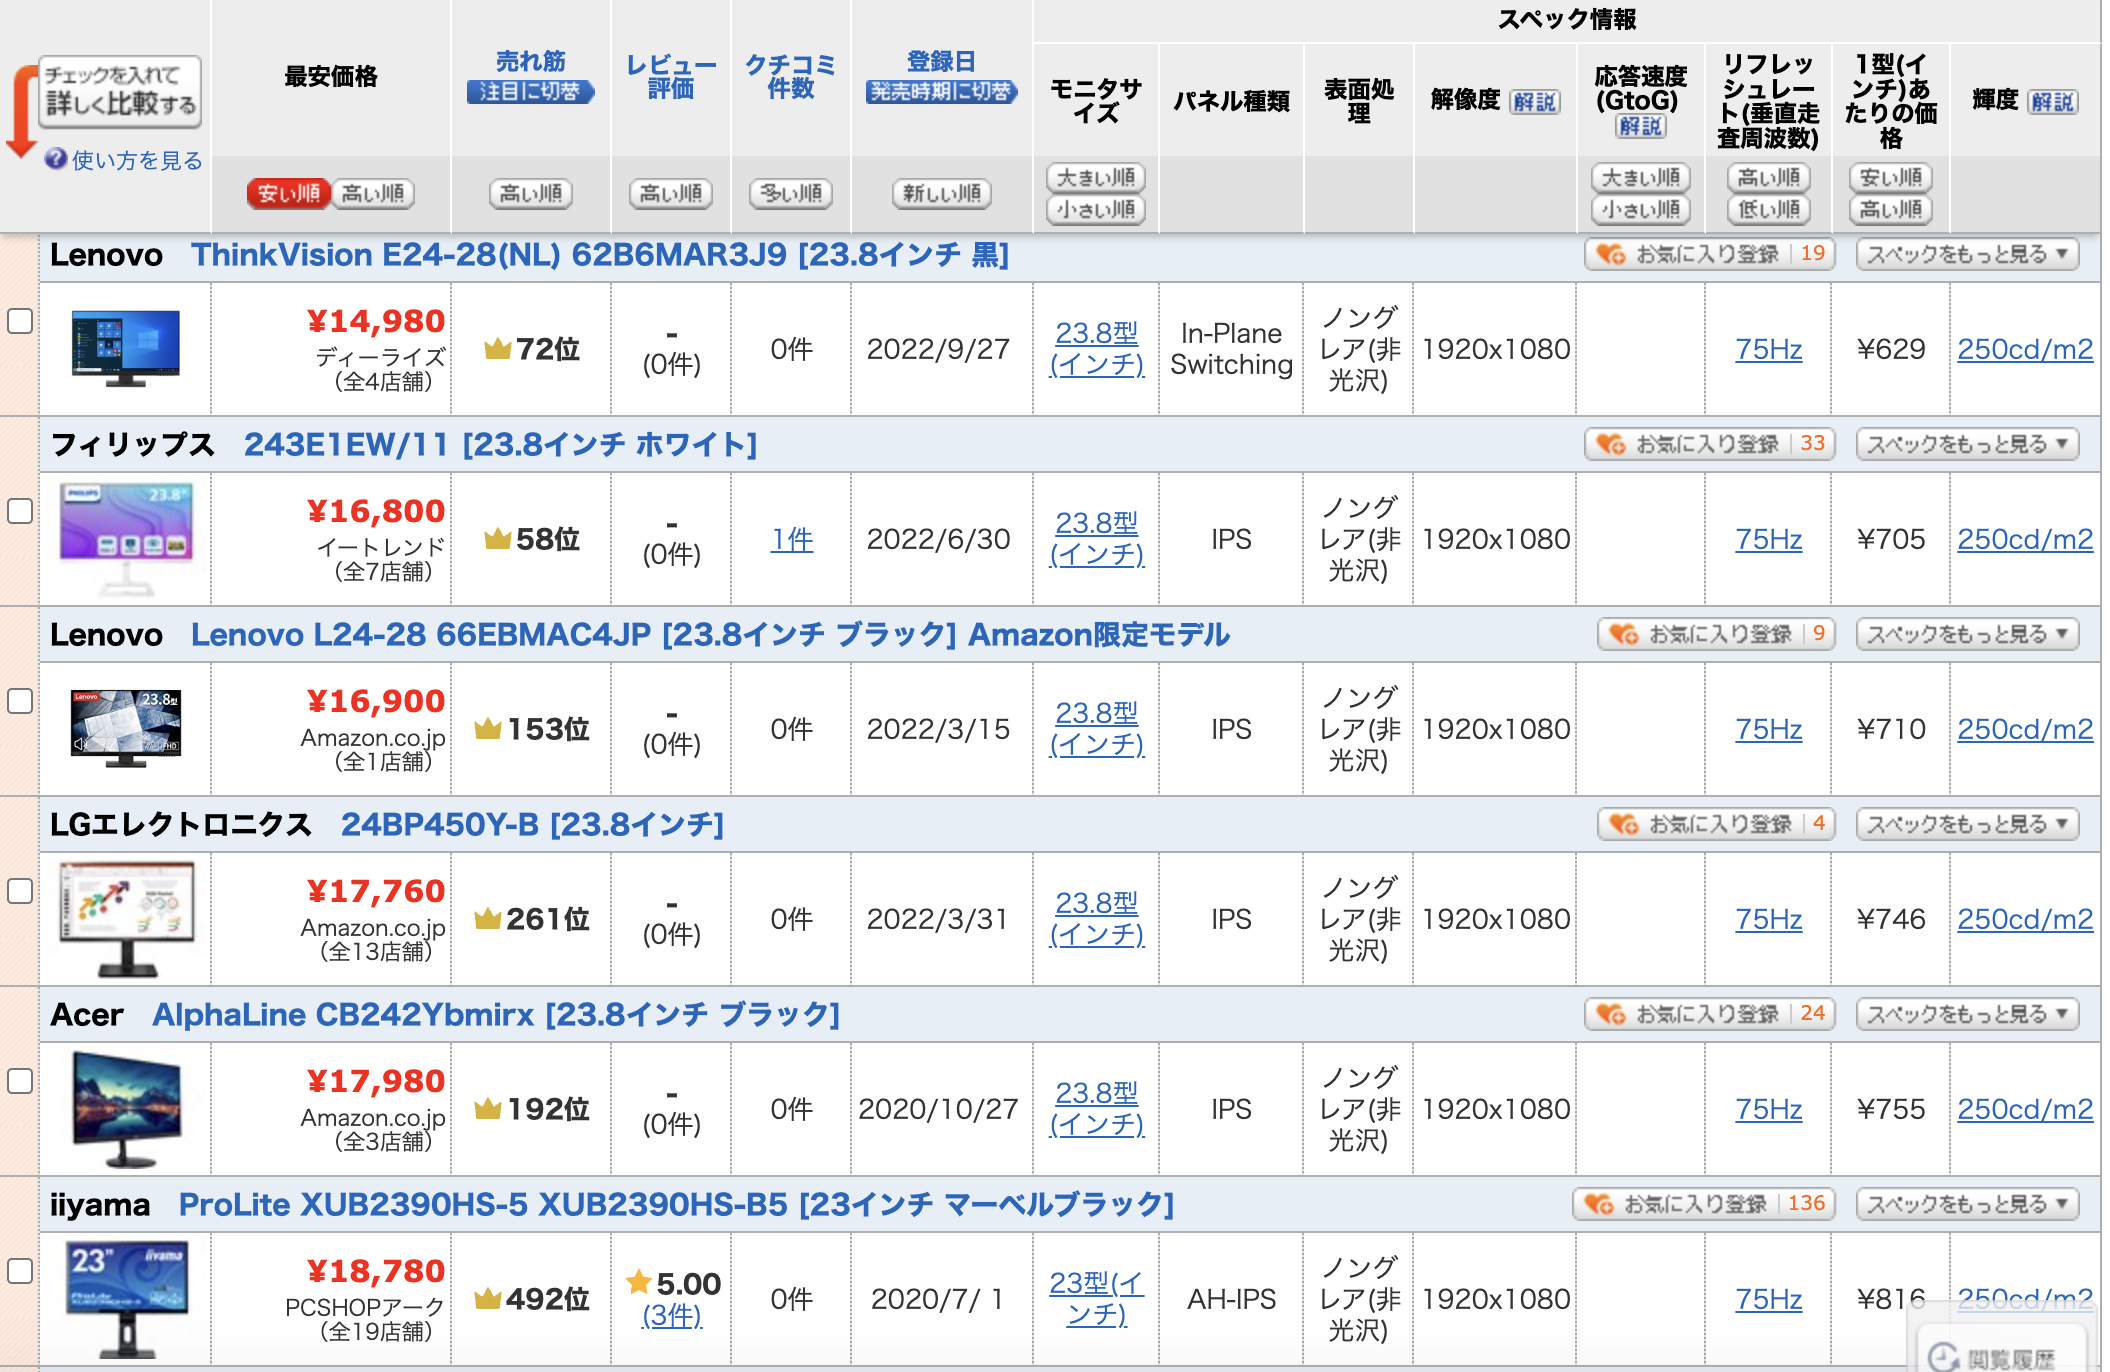Sort リフレッシュレート by 高い順
Viewport: 2110px width, 1372px height.
tap(1769, 178)
